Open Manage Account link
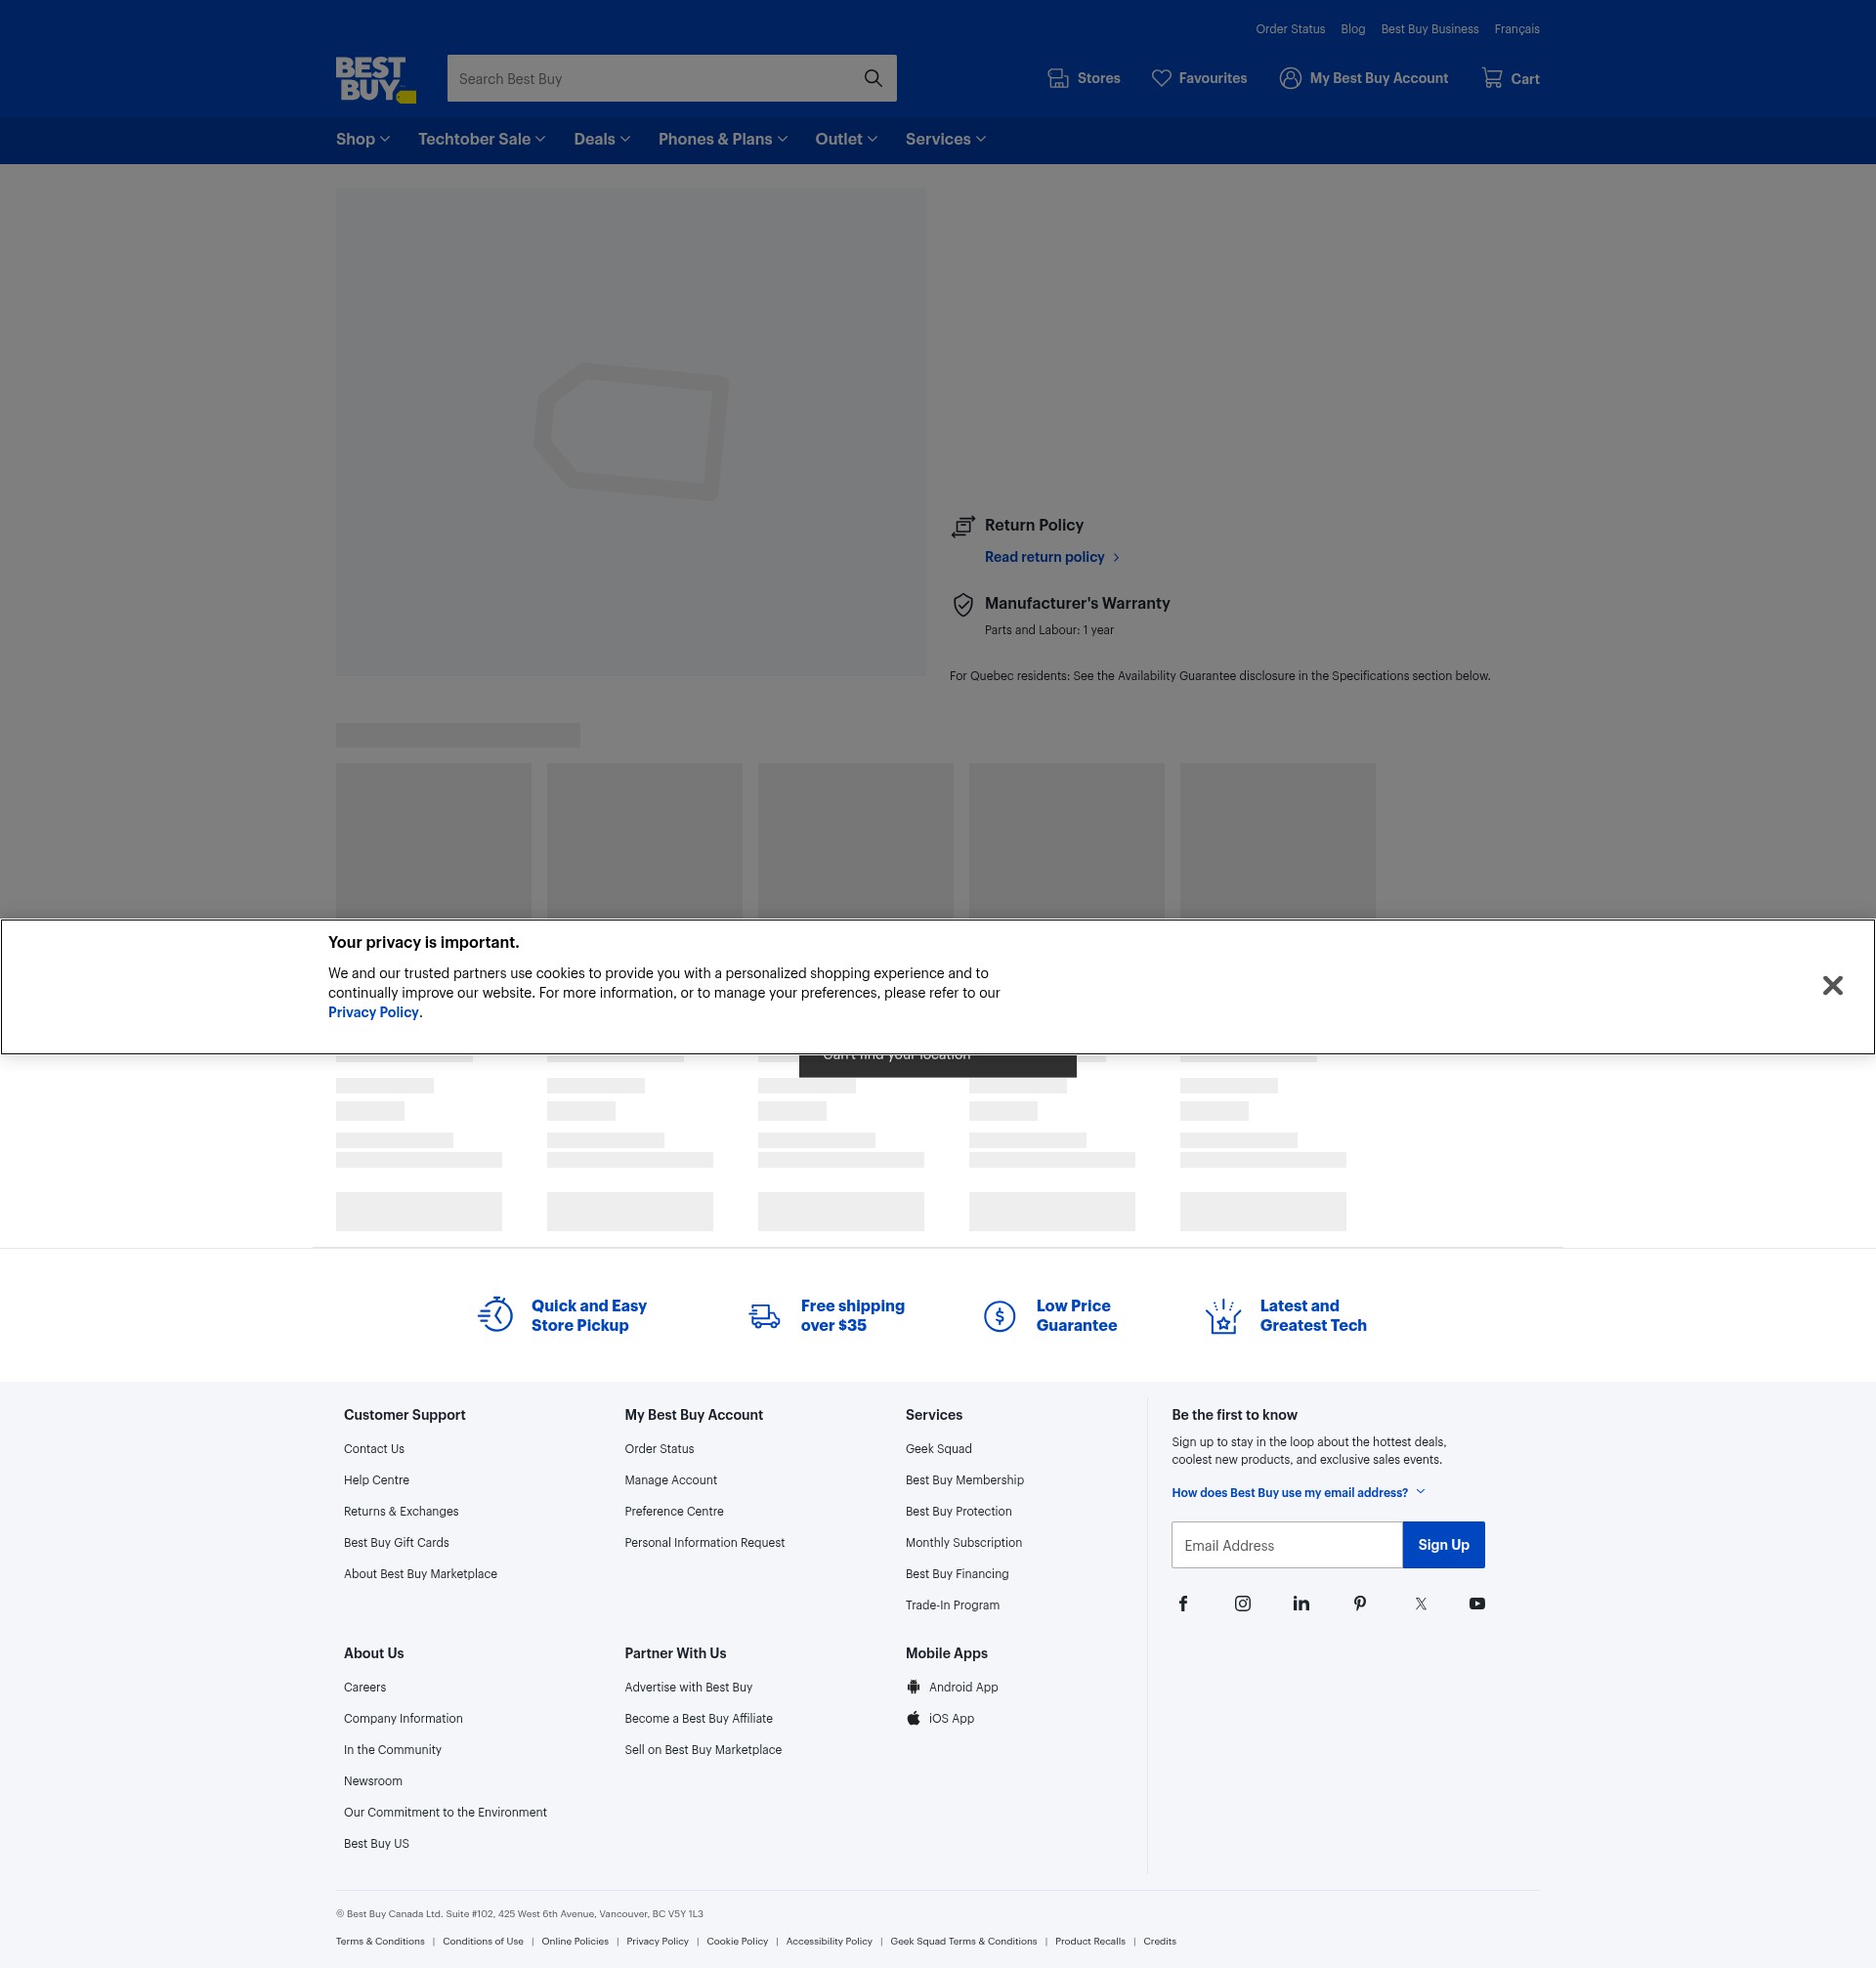1876x1968 pixels. pyautogui.click(x=670, y=1480)
